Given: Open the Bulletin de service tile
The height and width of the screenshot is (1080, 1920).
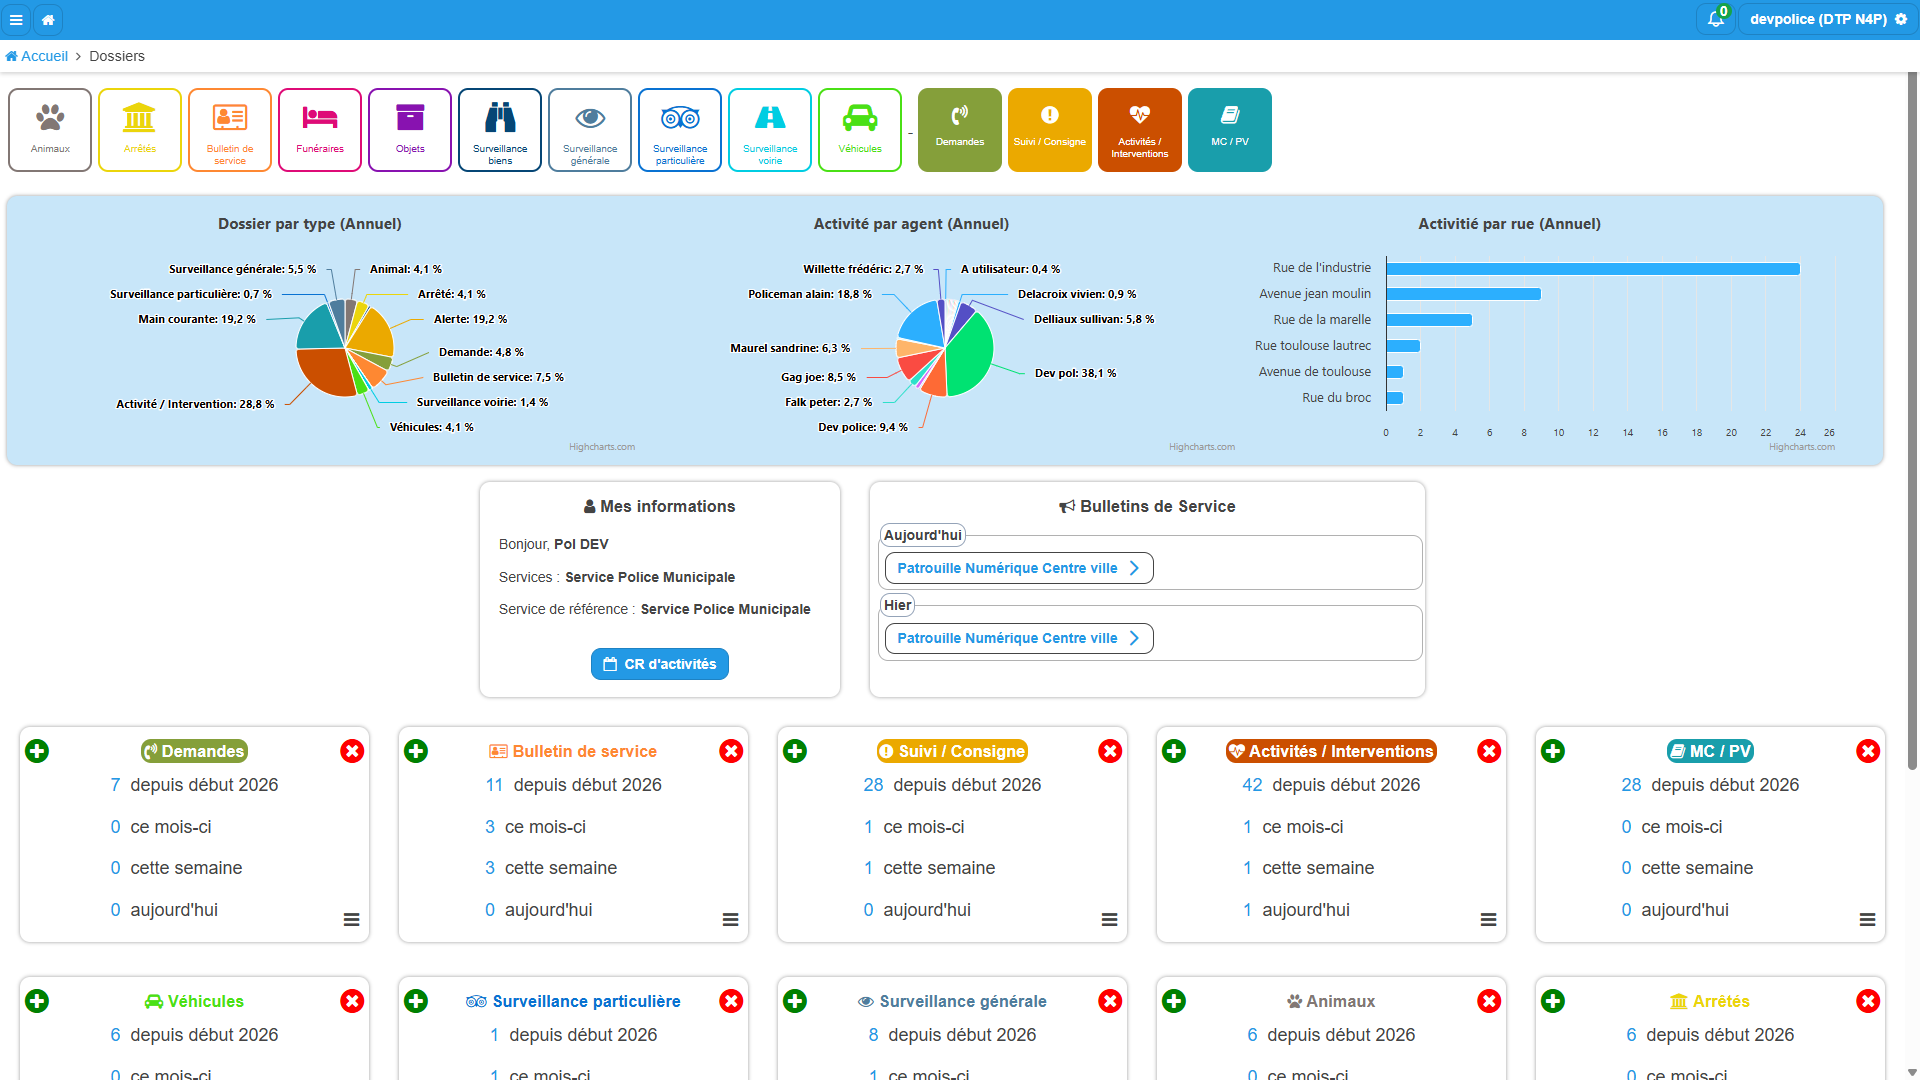Looking at the screenshot, I should (x=230, y=130).
